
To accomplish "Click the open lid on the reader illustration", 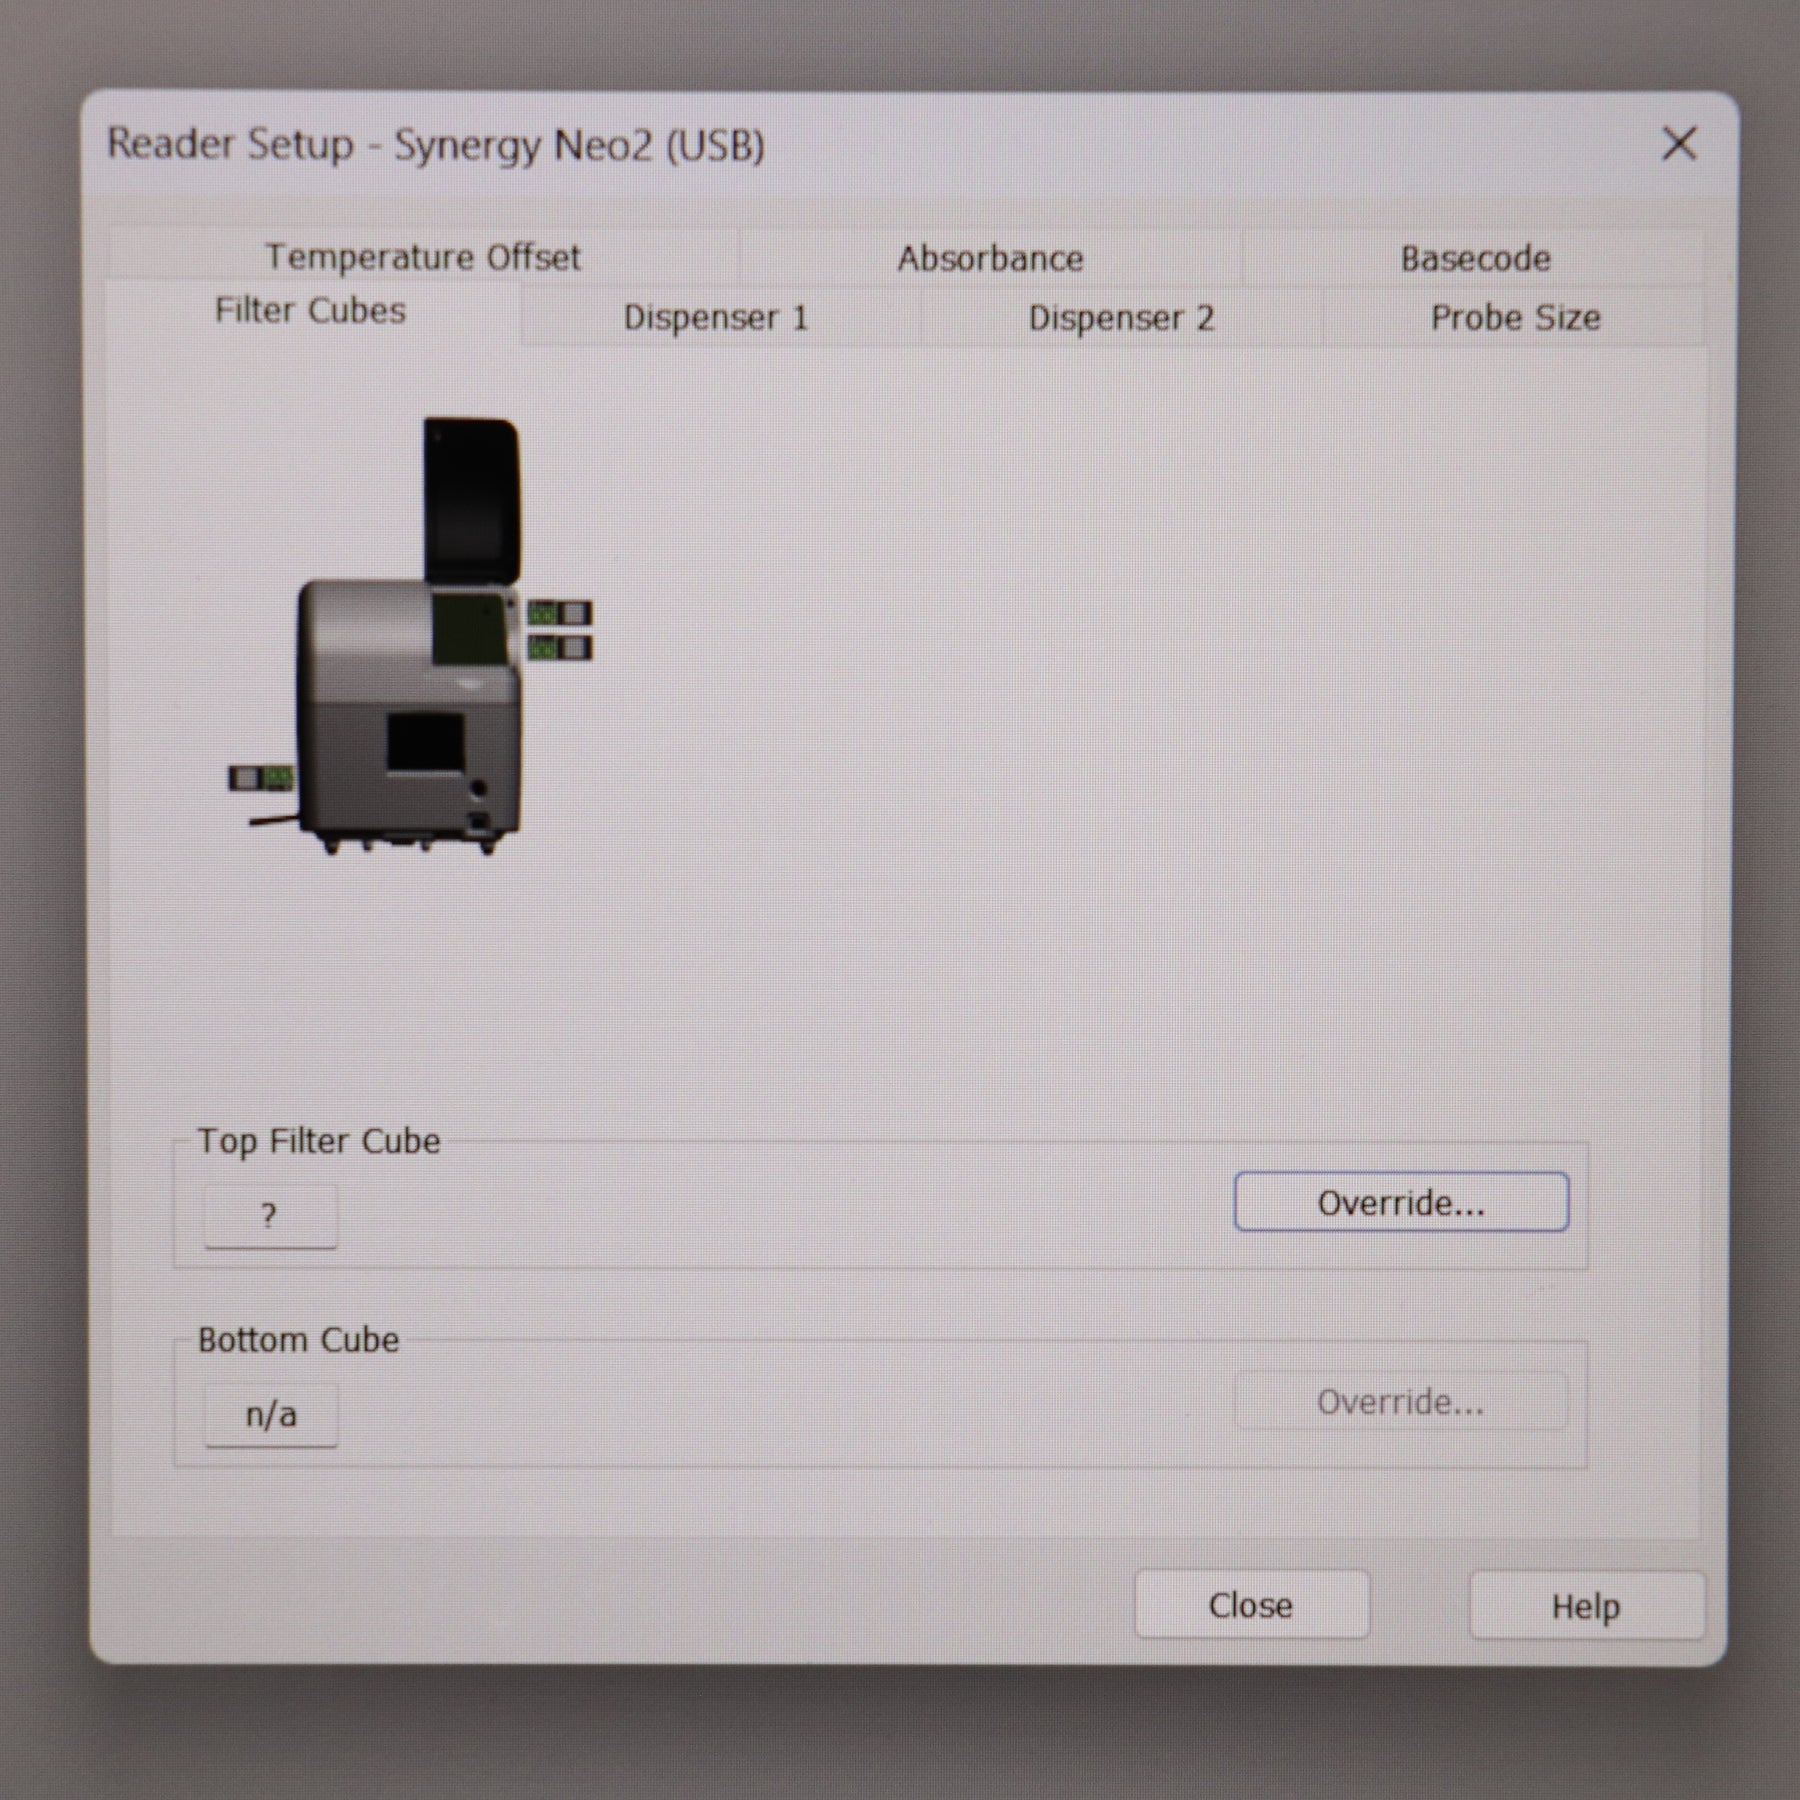I will click(470, 500).
